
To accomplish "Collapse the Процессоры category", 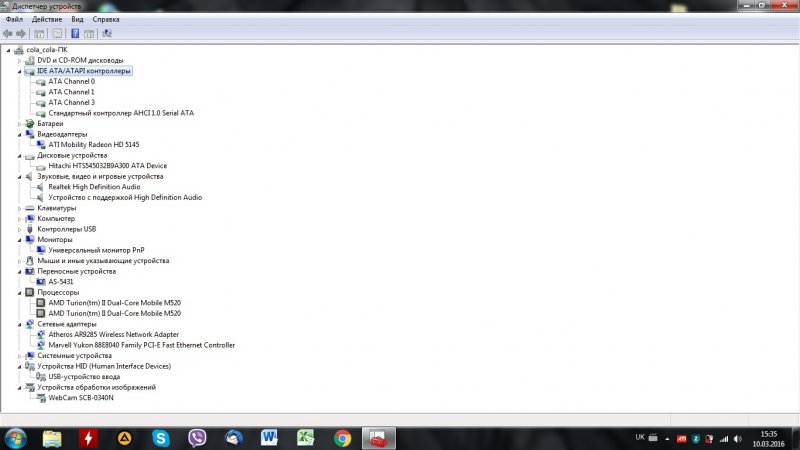I will [19, 292].
